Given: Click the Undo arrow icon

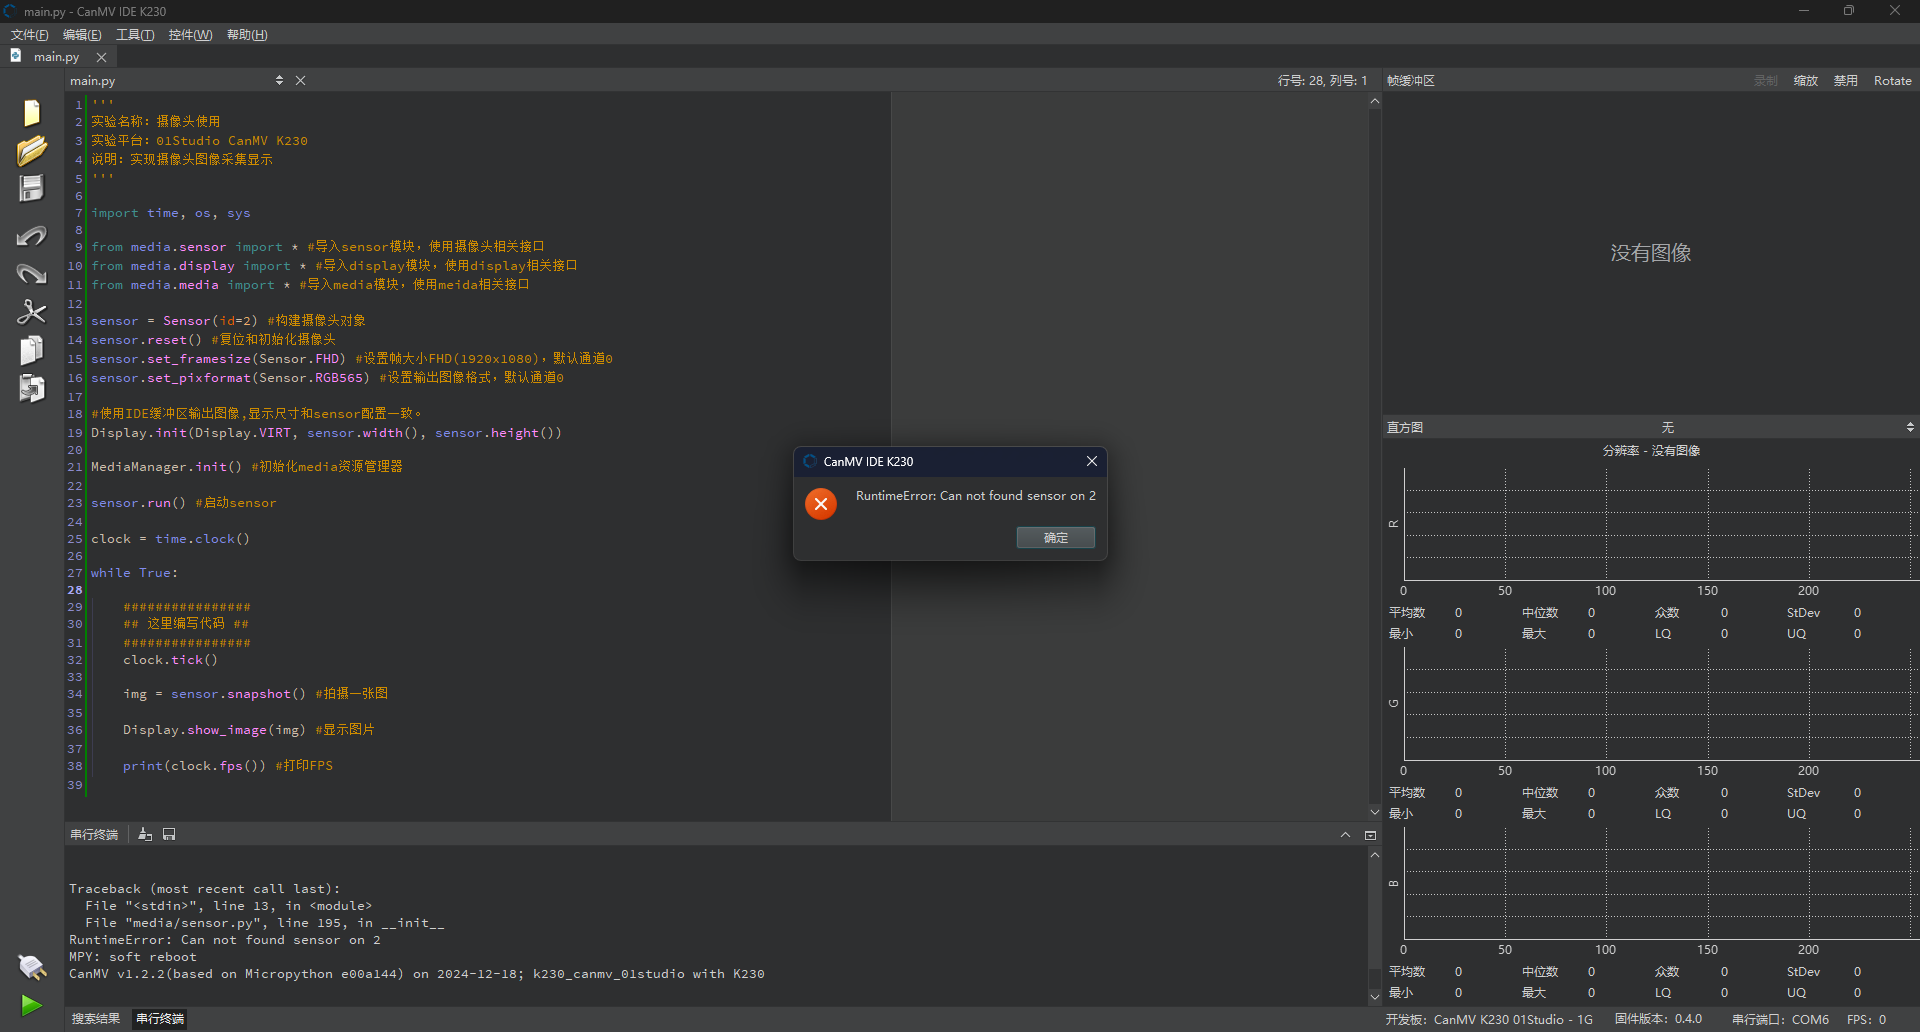Looking at the screenshot, I should tap(31, 236).
